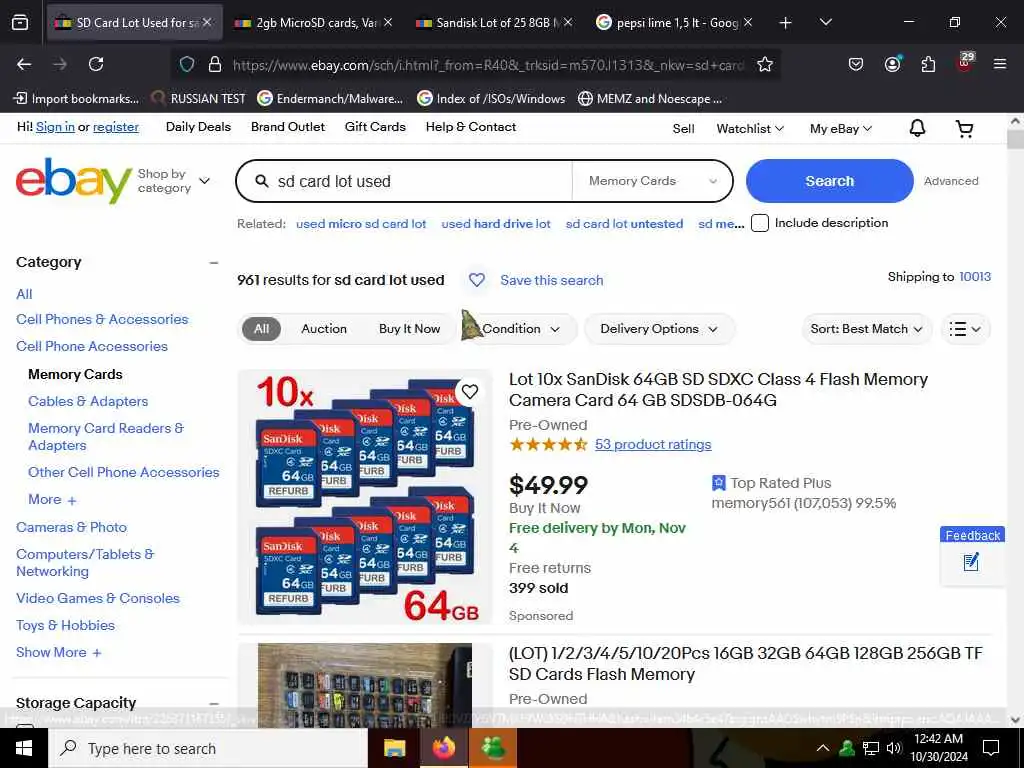The image size is (1024, 768).
Task: Reload the current eBay page
Action: click(96, 64)
